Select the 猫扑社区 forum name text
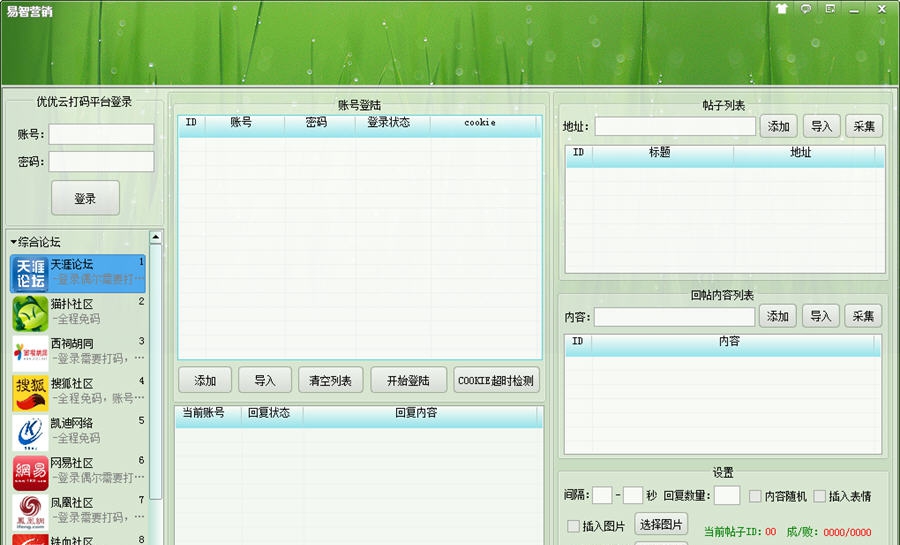900x545 pixels. click(72, 304)
